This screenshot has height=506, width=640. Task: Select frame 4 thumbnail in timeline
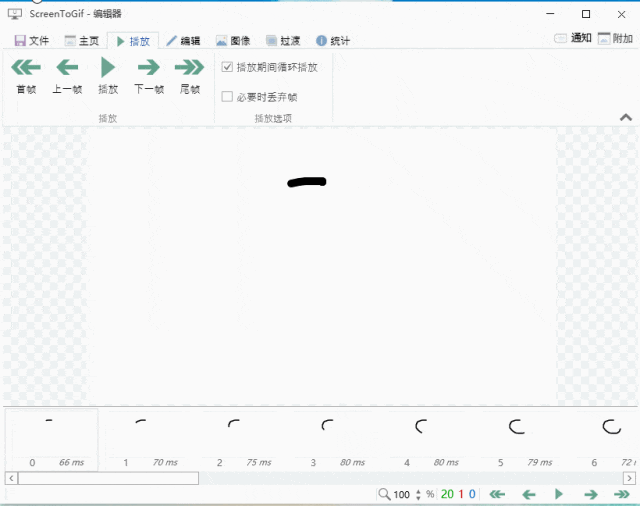click(426, 439)
